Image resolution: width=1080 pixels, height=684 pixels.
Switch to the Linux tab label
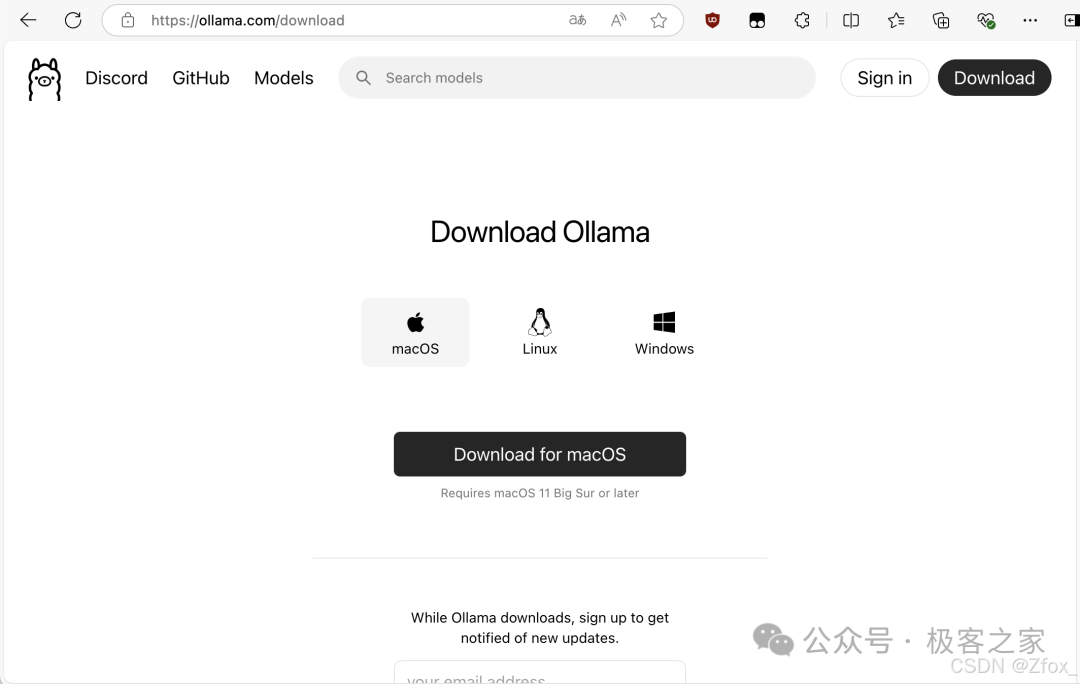(x=540, y=349)
